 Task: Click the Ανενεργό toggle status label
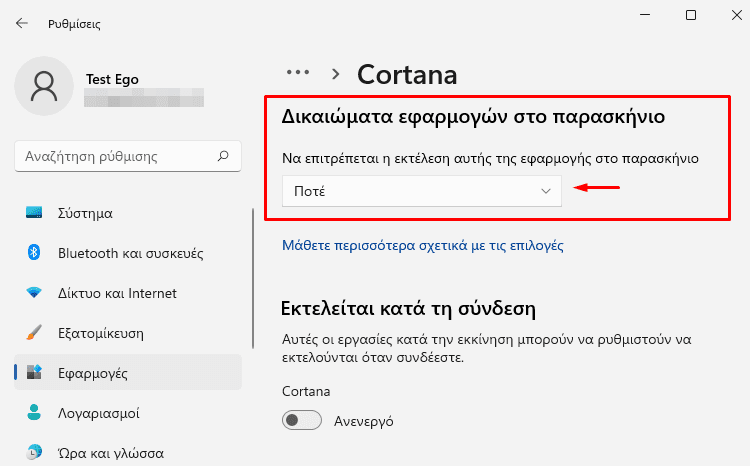(364, 421)
